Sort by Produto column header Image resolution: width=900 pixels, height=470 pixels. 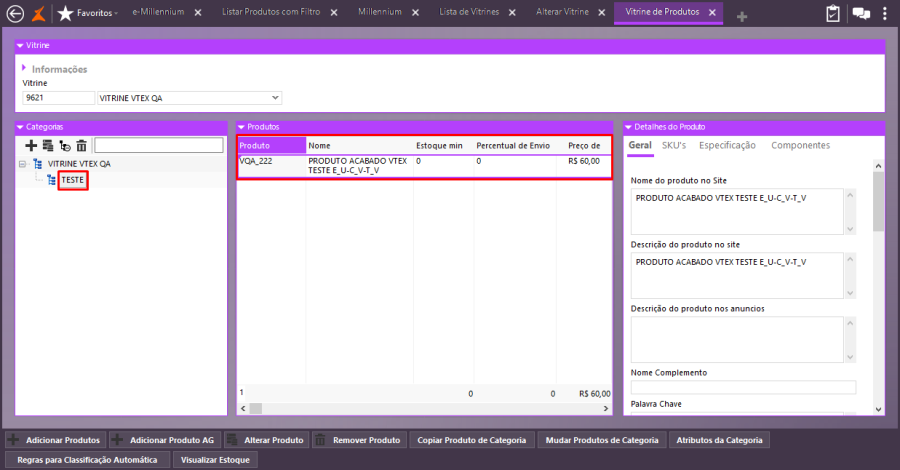click(x=271, y=146)
